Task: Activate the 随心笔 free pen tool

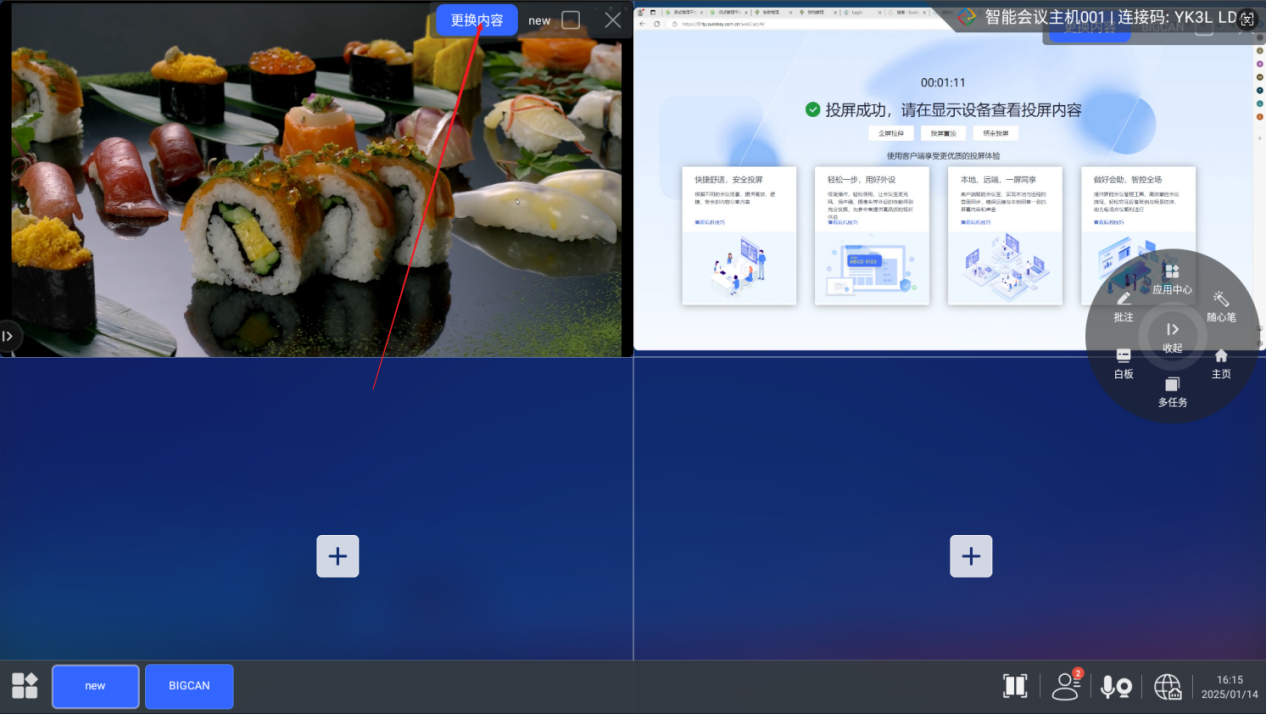Action: (1221, 306)
